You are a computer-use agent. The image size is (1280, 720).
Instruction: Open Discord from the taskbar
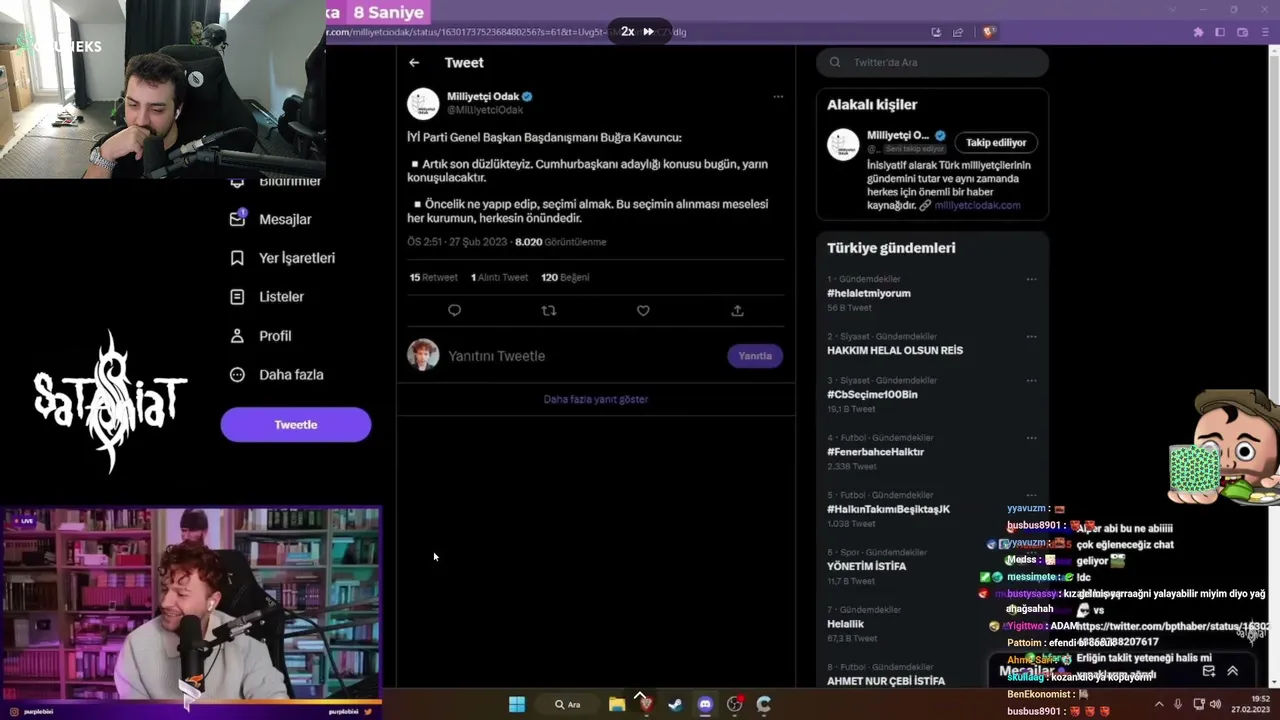pos(705,704)
